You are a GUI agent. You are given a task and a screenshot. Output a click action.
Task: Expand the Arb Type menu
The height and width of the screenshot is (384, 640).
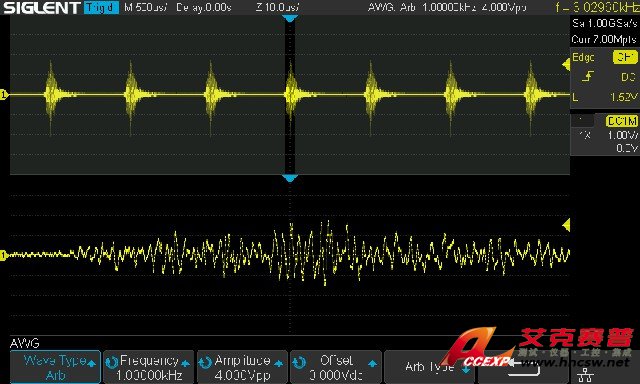pyautogui.click(x=430, y=367)
